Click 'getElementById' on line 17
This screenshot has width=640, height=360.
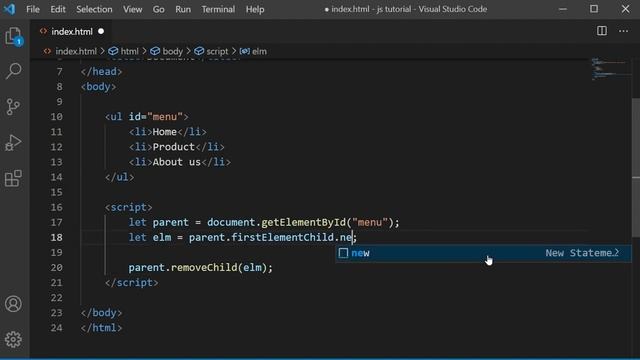pos(303,222)
